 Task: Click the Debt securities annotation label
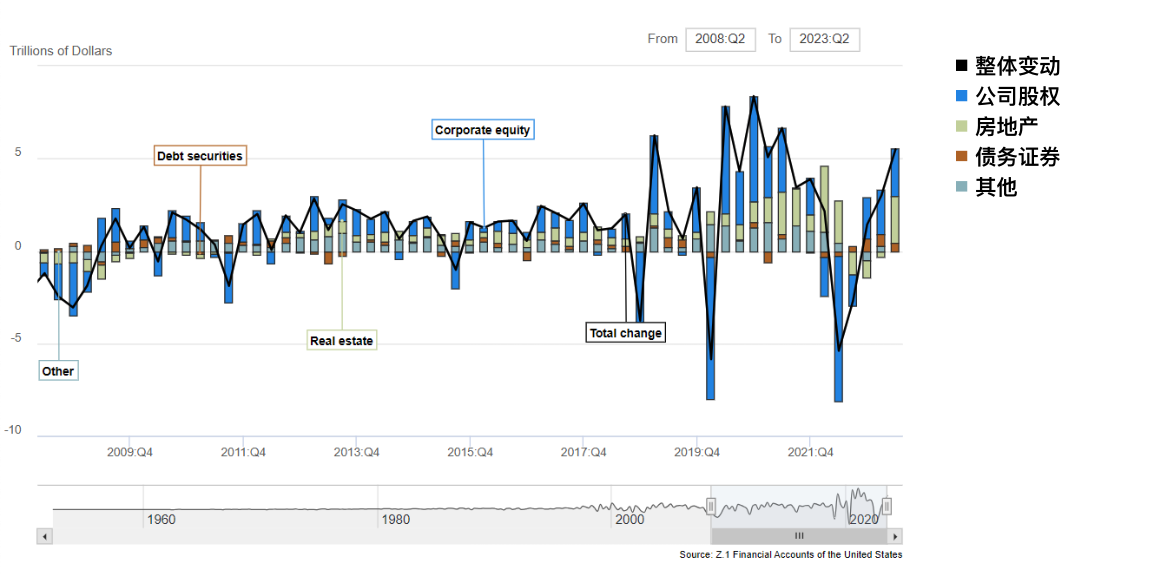(200, 156)
